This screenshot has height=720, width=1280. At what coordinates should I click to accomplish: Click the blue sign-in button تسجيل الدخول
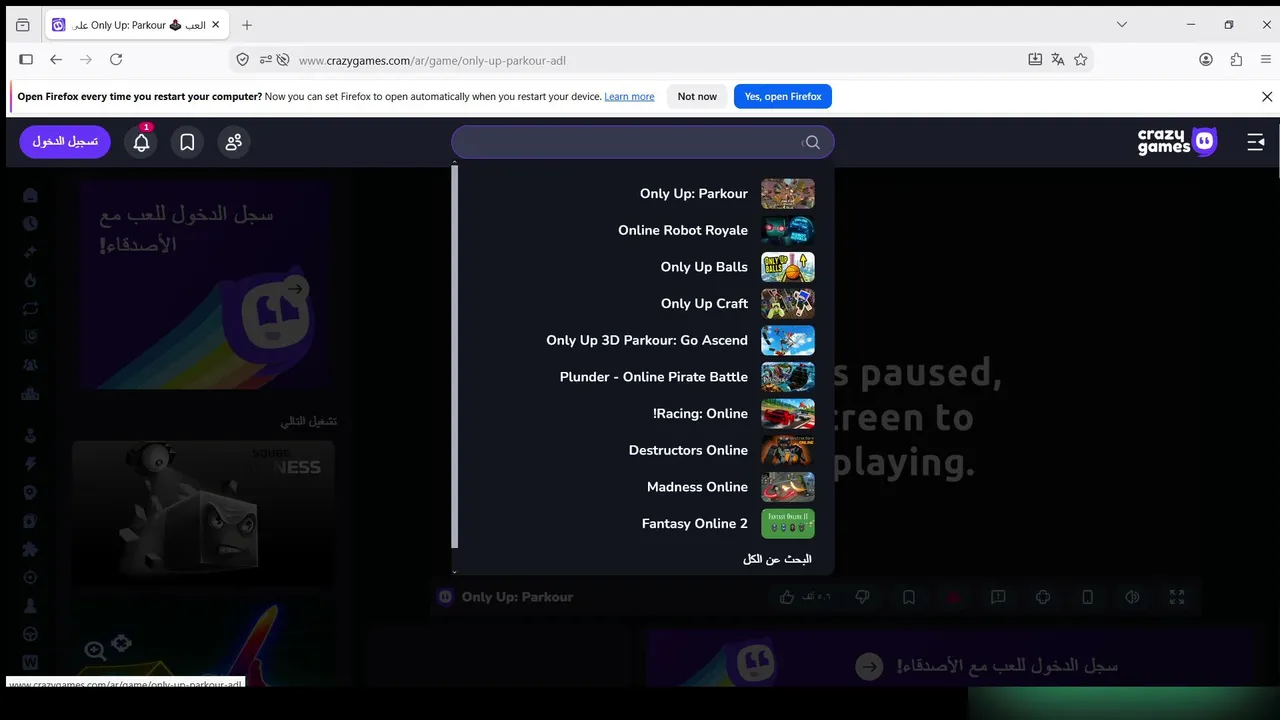tap(65, 142)
